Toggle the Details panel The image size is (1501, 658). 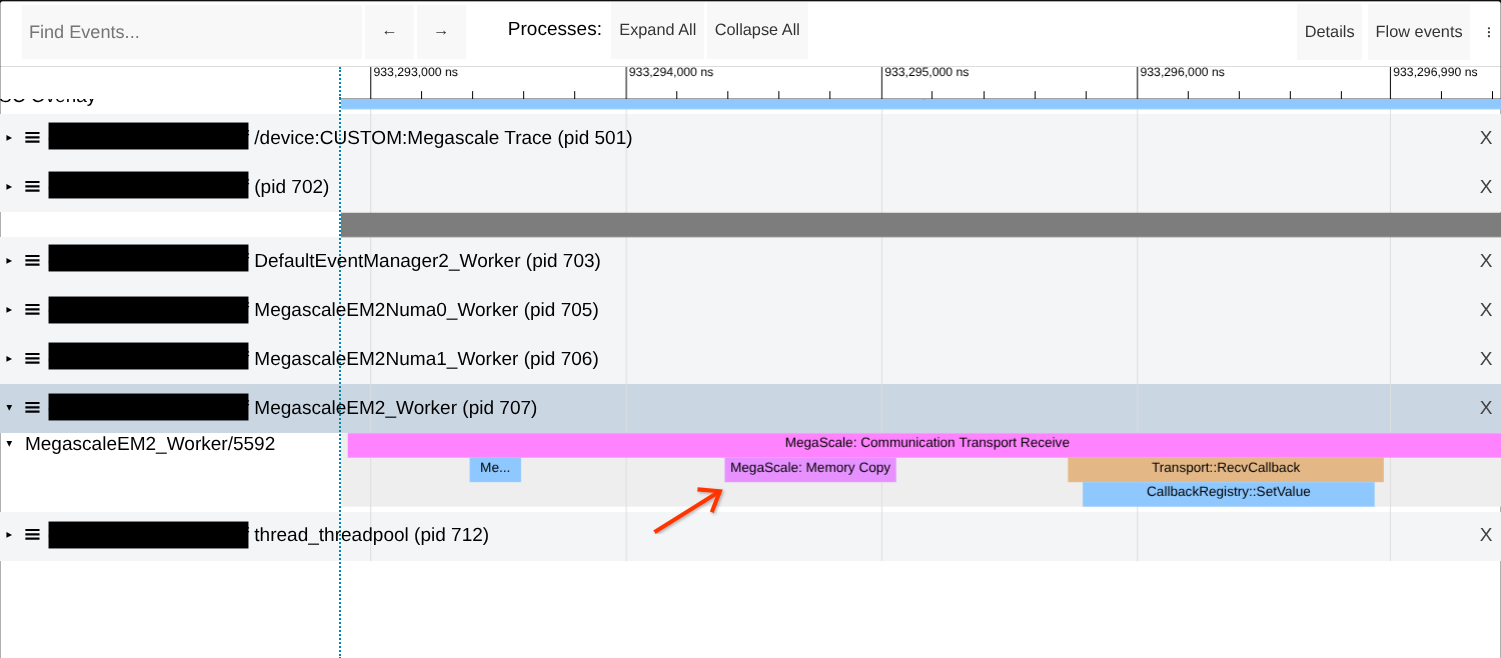(x=1329, y=31)
